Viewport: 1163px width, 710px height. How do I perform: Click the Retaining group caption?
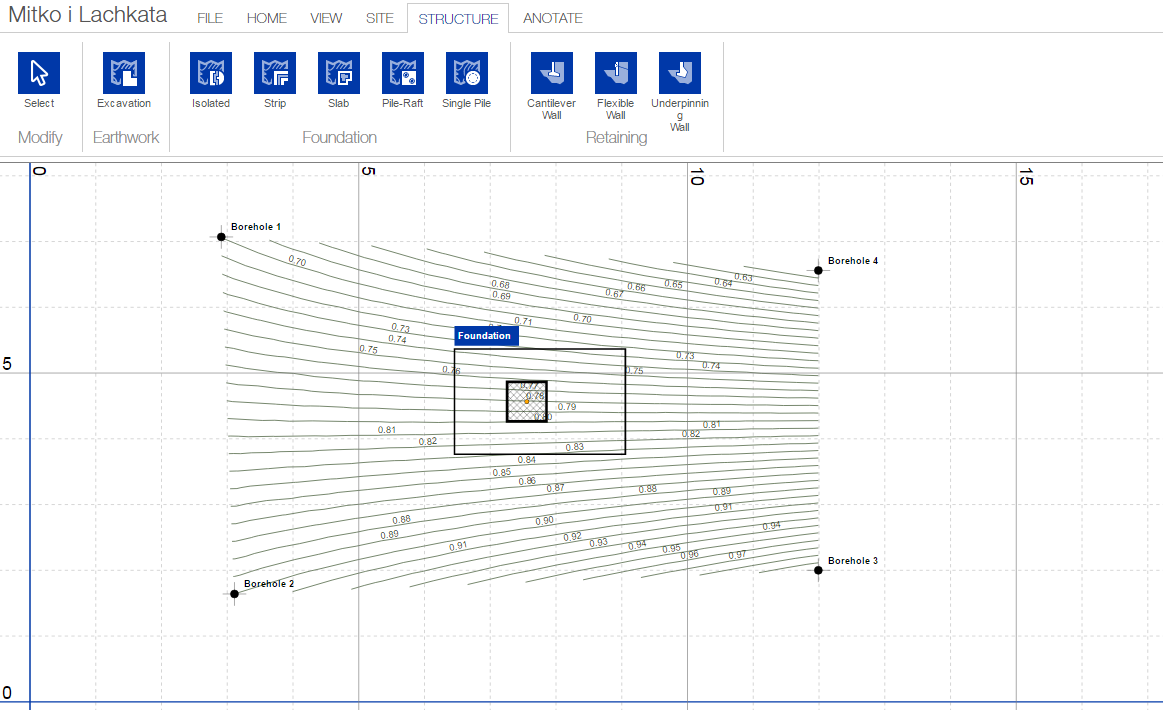pos(616,137)
